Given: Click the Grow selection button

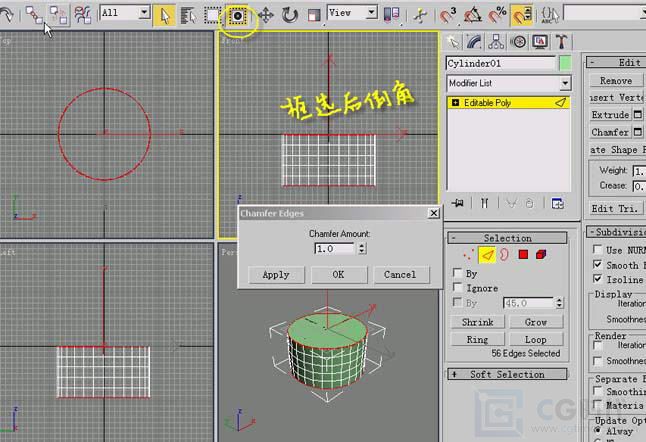Looking at the screenshot, I should 536,322.
